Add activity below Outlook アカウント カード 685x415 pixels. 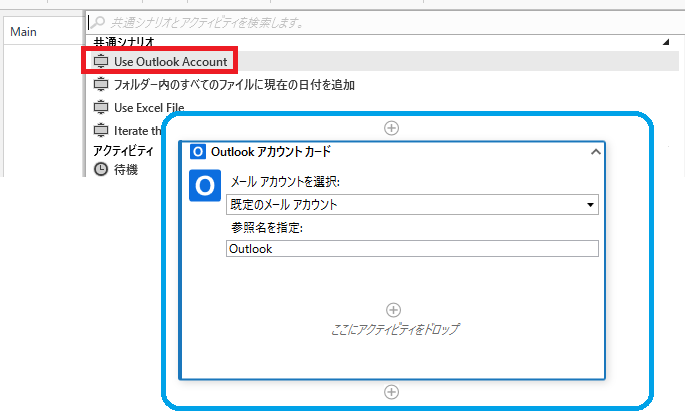pos(391,392)
